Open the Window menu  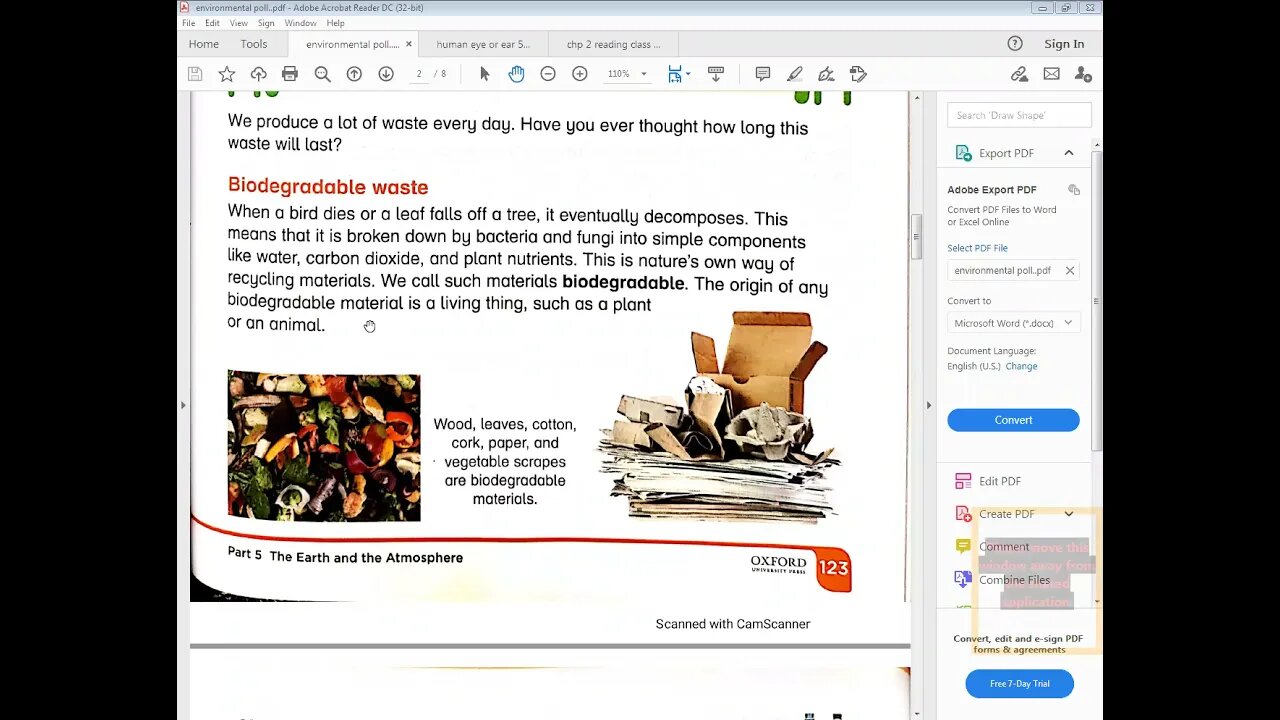(x=300, y=23)
